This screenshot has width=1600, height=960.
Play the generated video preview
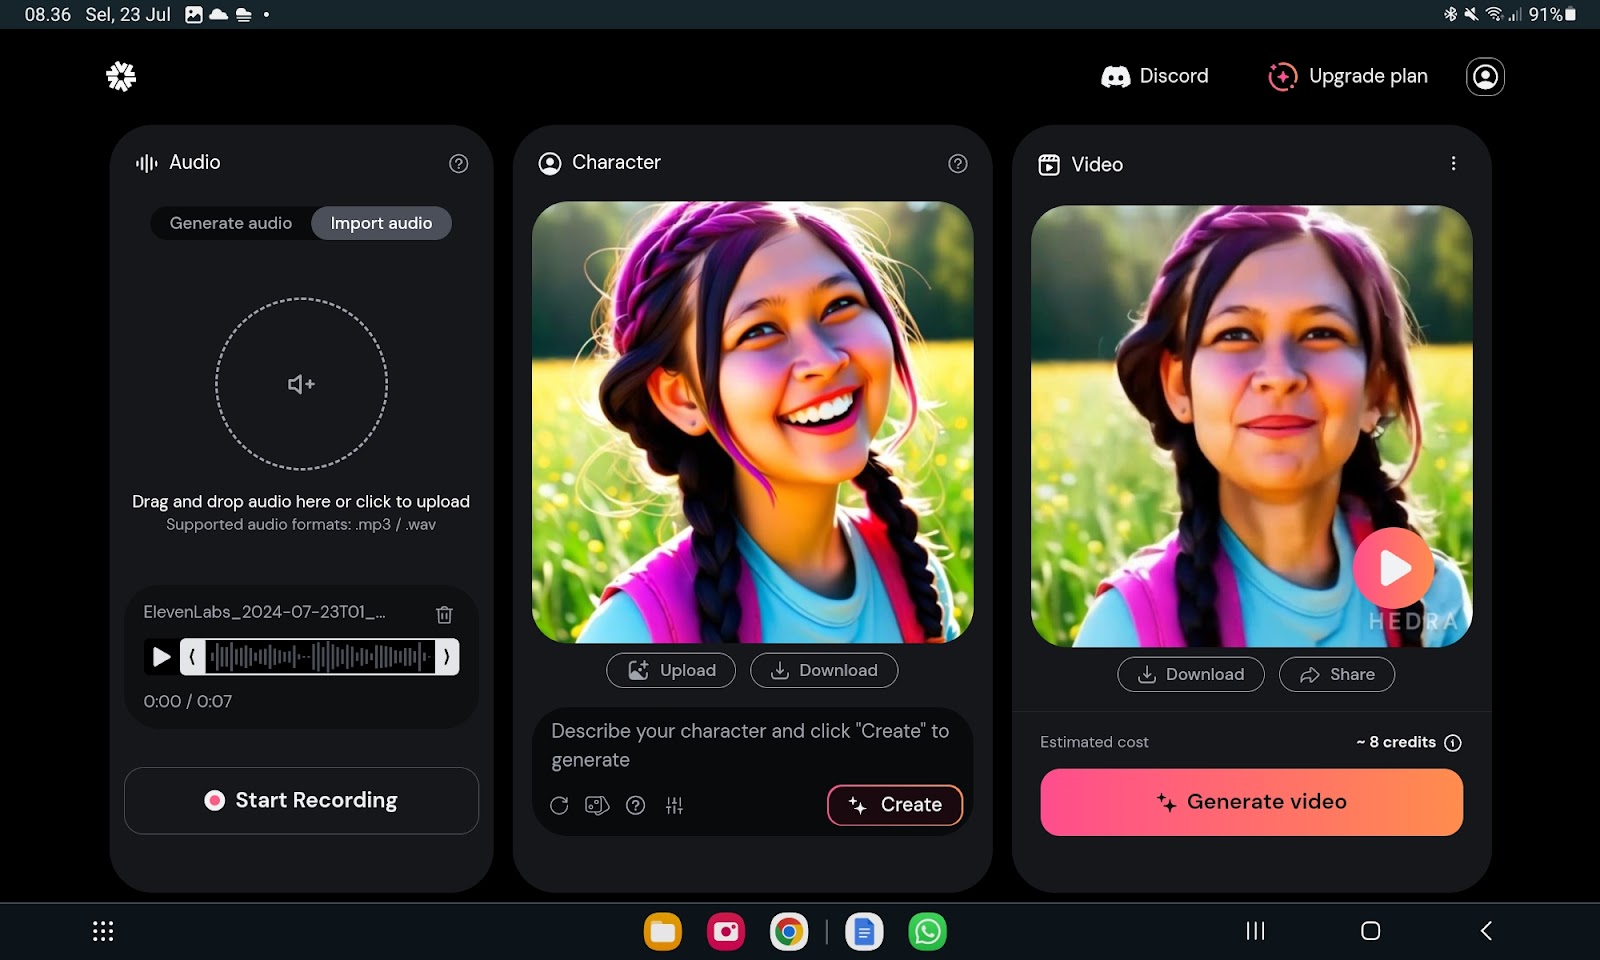(x=1393, y=568)
